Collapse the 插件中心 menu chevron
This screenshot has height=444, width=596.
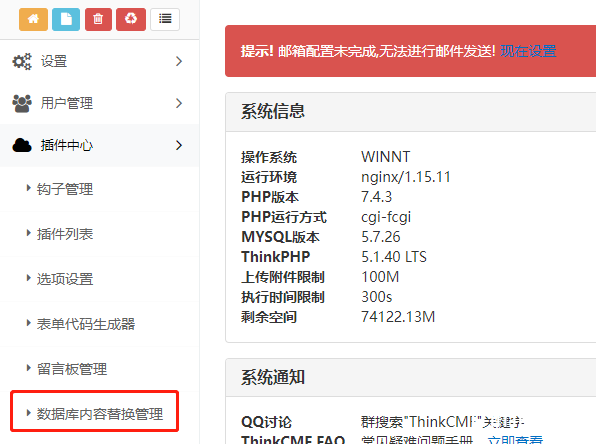(179, 145)
